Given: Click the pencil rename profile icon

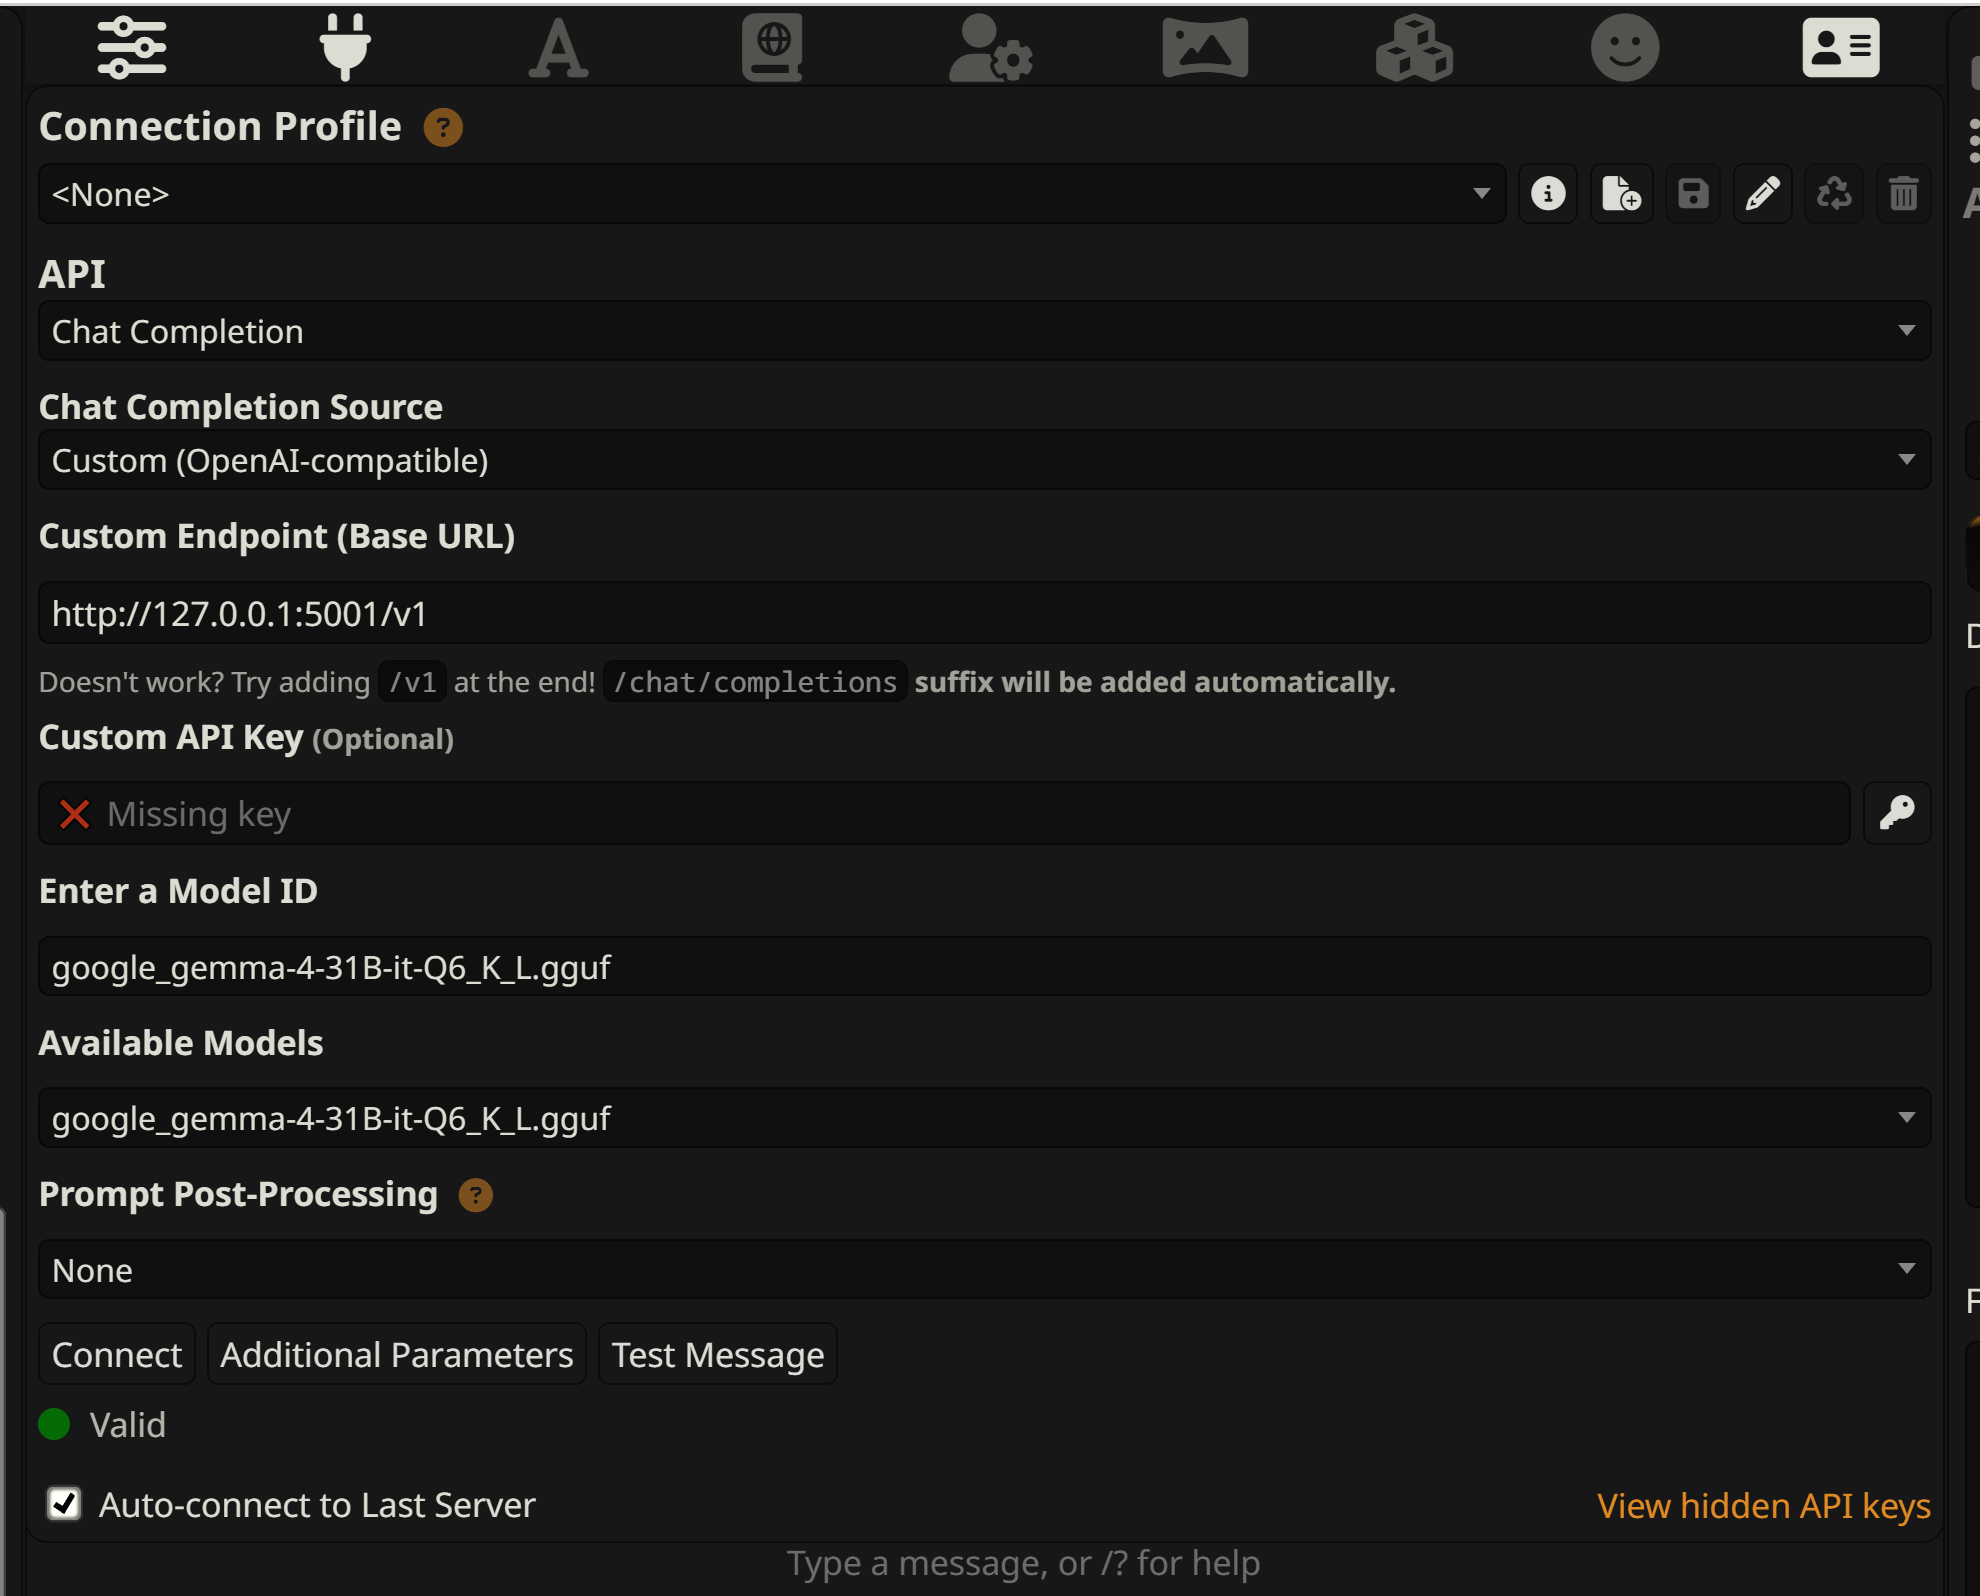Looking at the screenshot, I should [x=1762, y=194].
